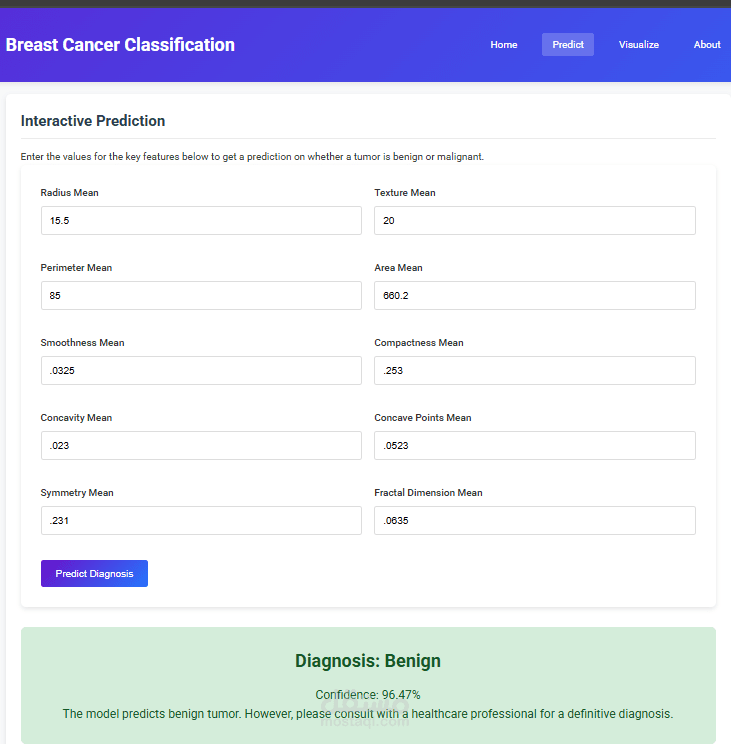
Task: Open the Home navigation link
Action: click(x=504, y=45)
